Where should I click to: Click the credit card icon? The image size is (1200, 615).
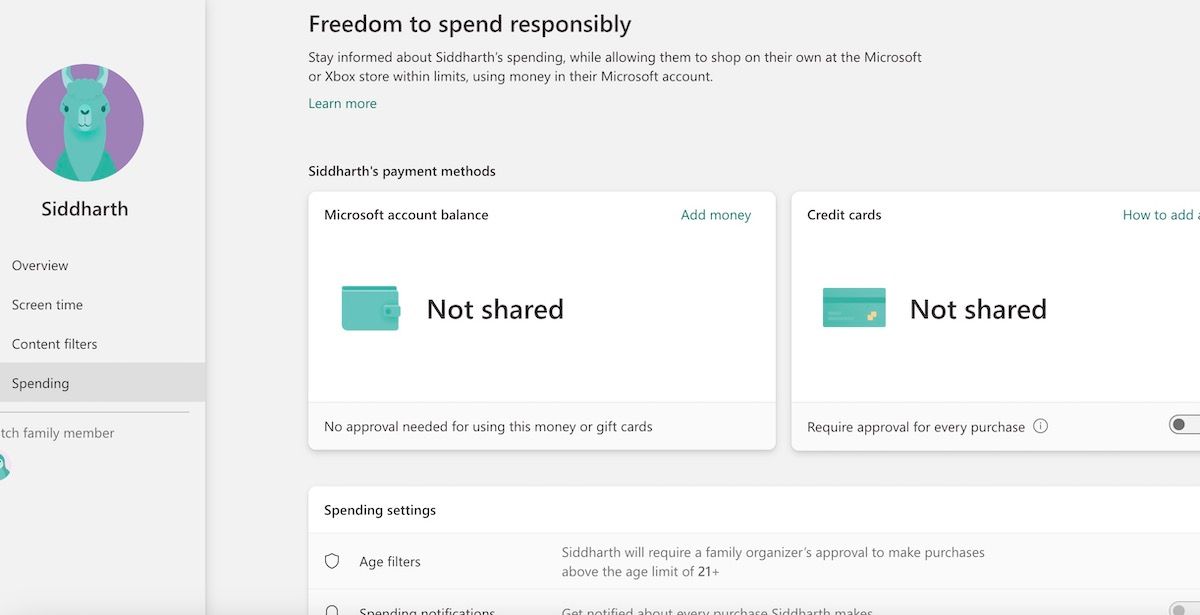pyautogui.click(x=853, y=308)
